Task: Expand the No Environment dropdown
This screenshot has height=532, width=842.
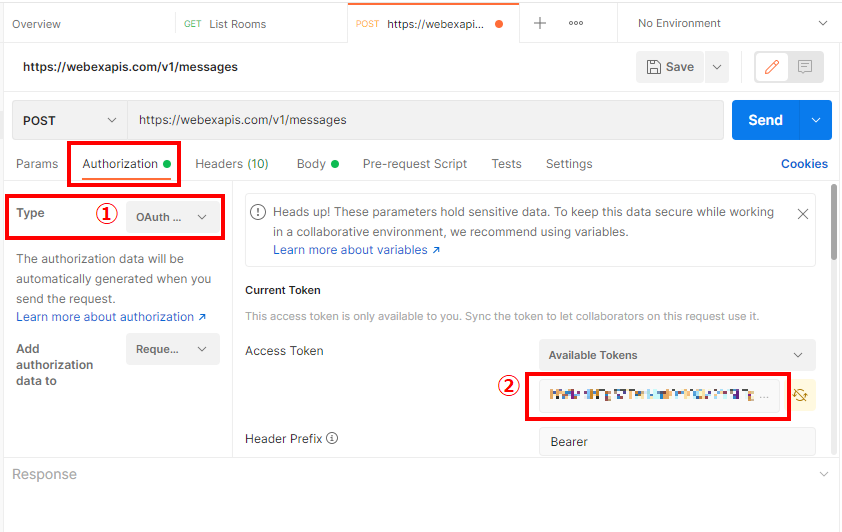Action: click(x=822, y=23)
